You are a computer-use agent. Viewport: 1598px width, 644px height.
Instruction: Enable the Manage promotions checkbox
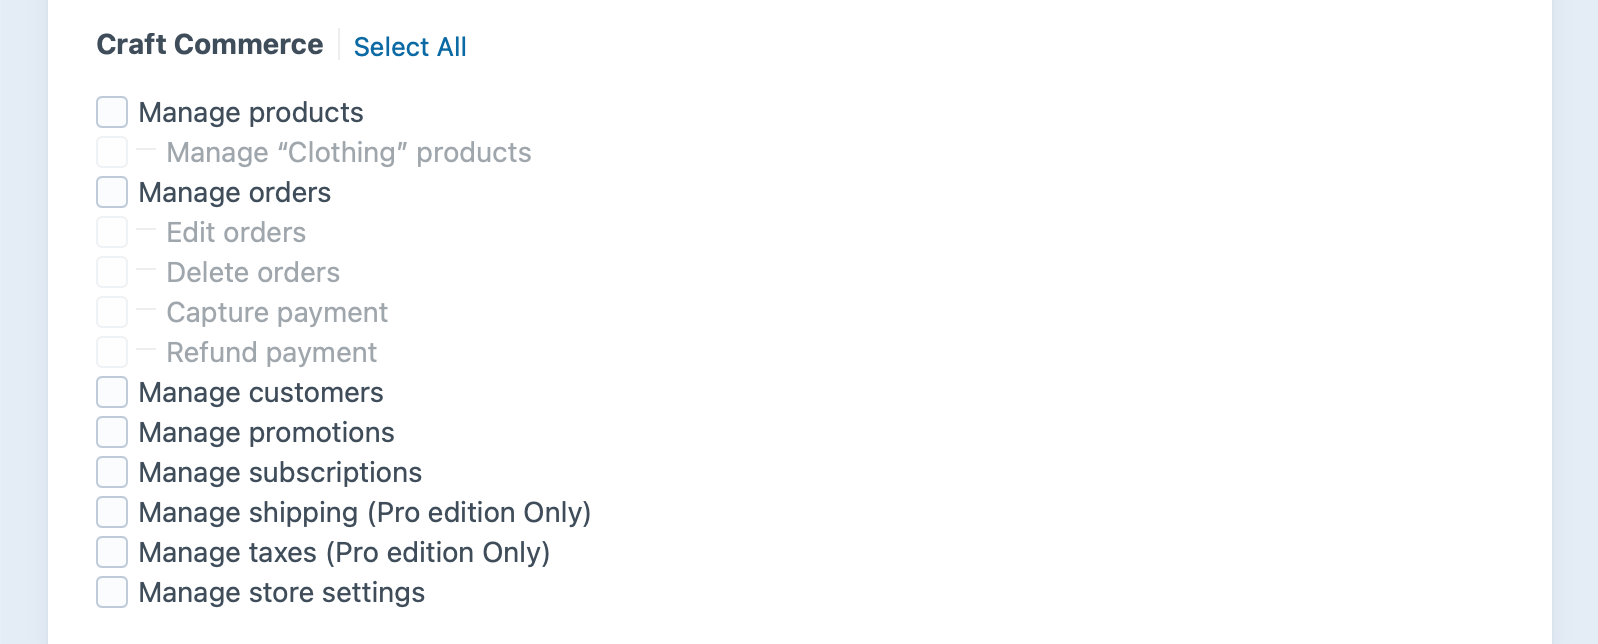pos(111,432)
